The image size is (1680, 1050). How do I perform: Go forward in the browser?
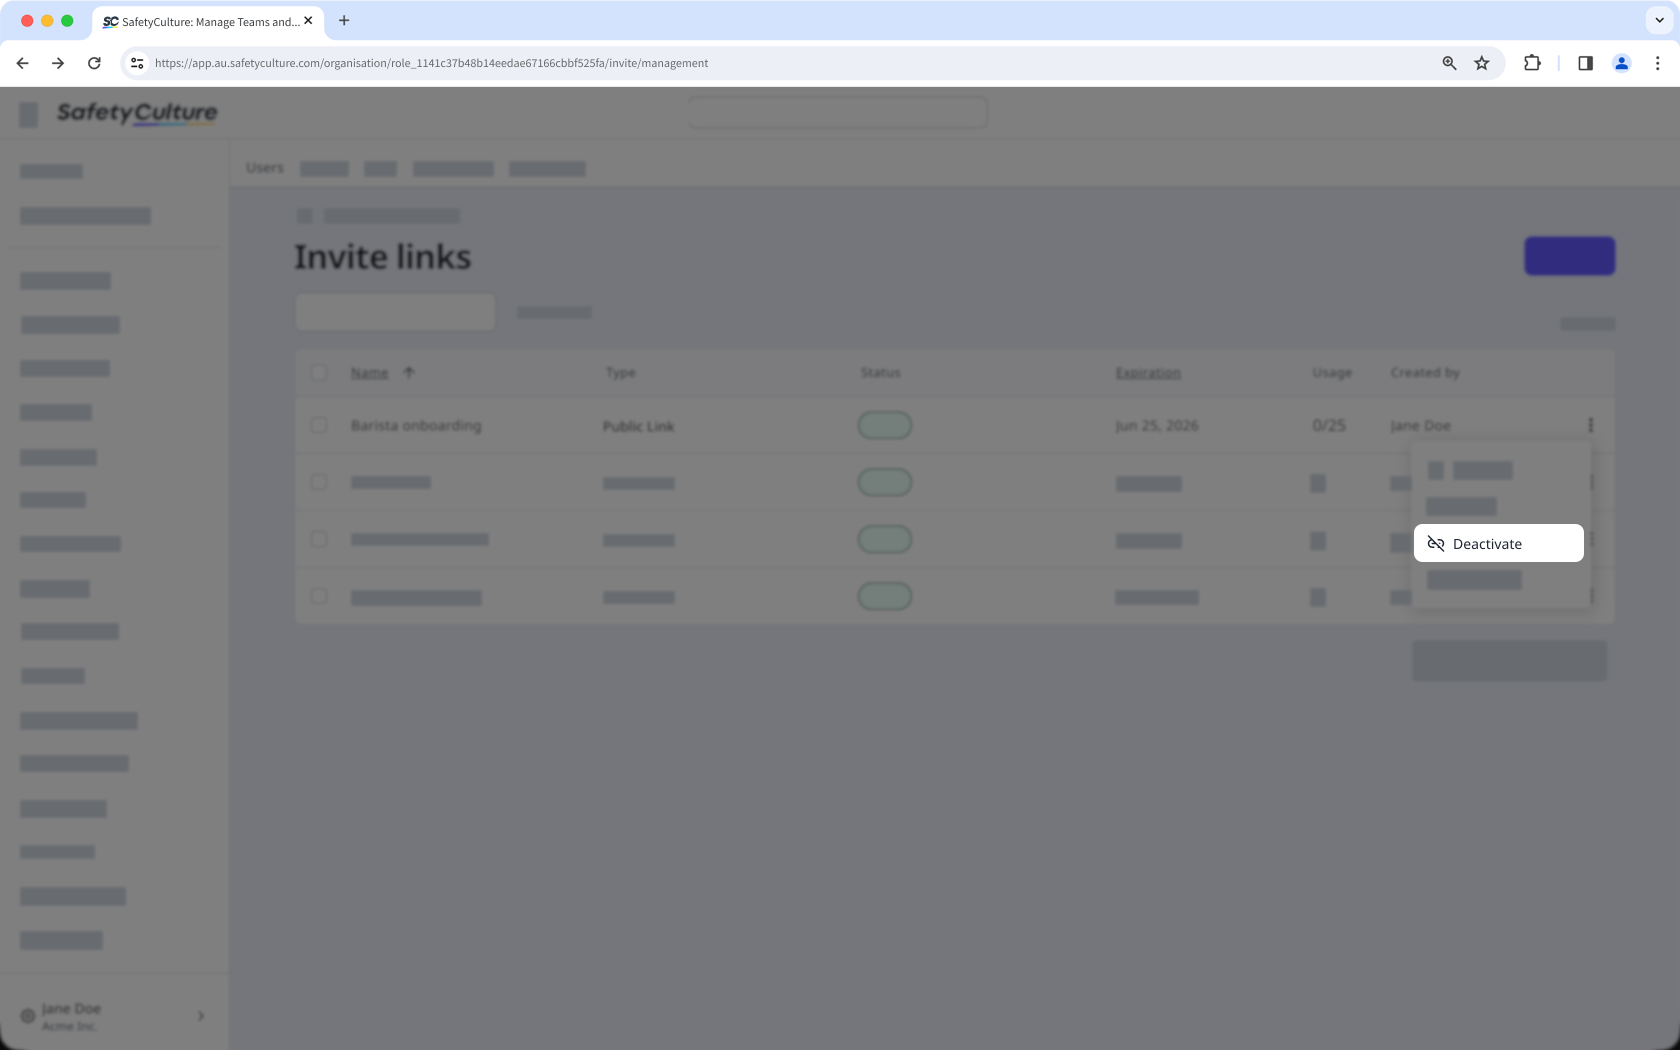click(58, 63)
